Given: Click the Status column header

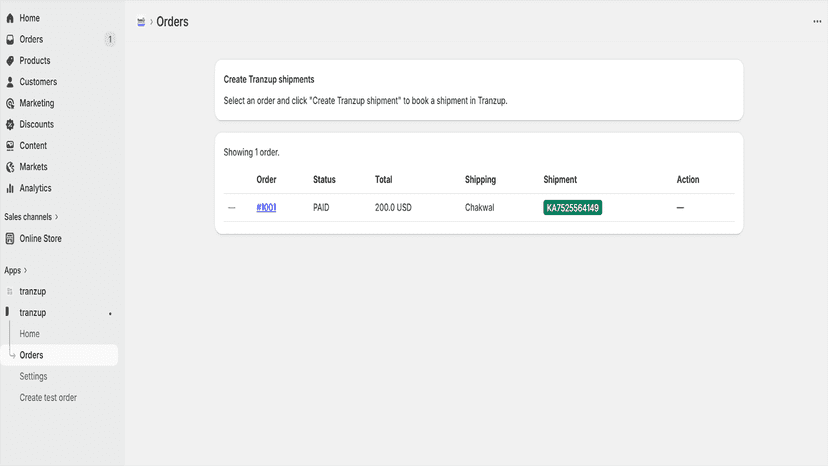Looking at the screenshot, I should [x=324, y=180].
